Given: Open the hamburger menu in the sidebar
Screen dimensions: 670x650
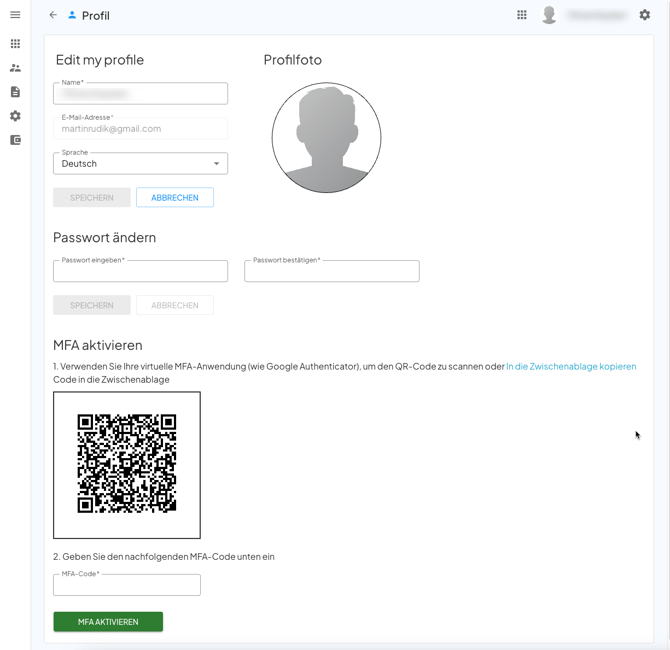Looking at the screenshot, I should 15,15.
